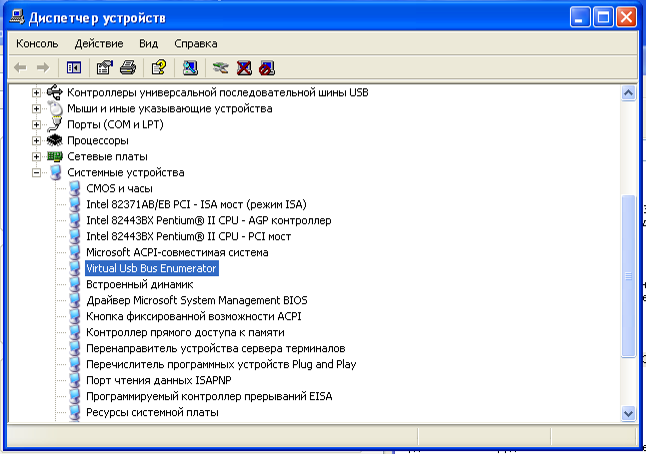The image size is (646, 454).
Task: Open the Консоль menu
Action: (37, 43)
